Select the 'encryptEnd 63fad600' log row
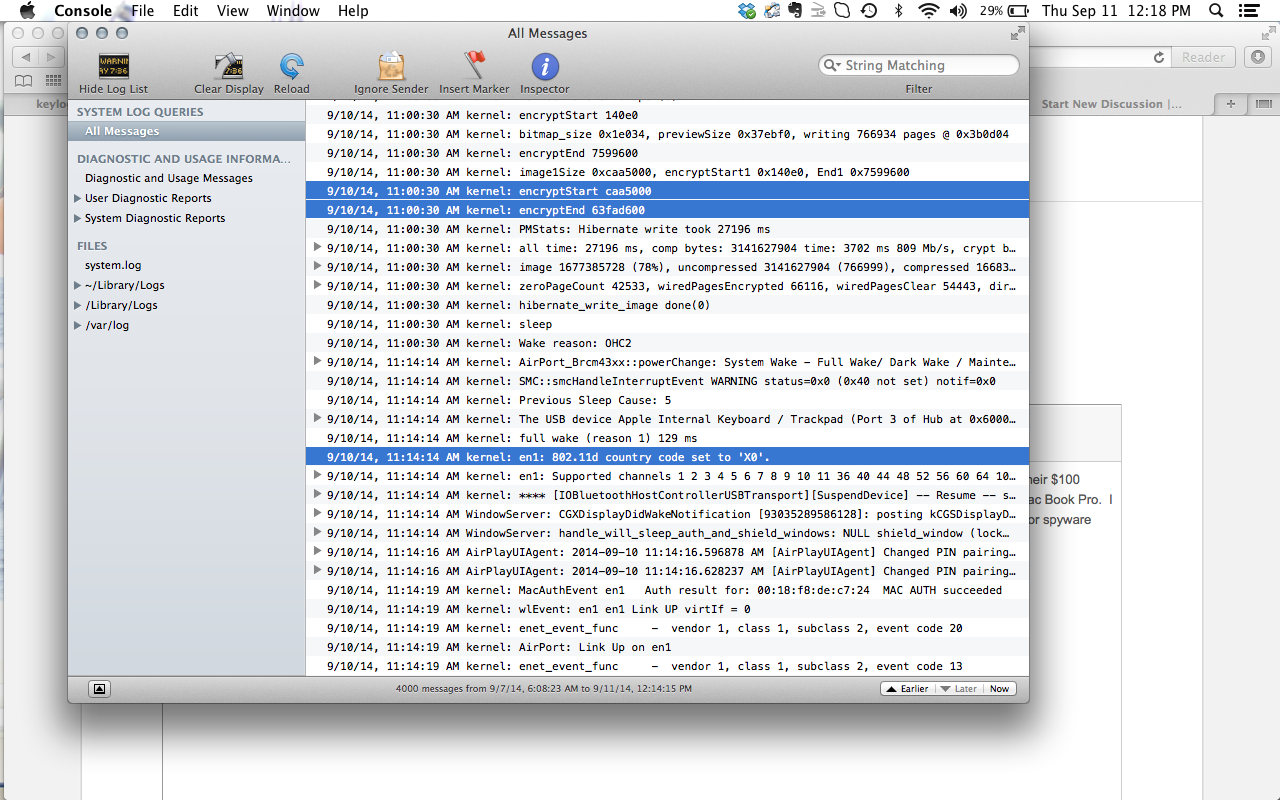This screenshot has width=1280, height=800. (667, 210)
